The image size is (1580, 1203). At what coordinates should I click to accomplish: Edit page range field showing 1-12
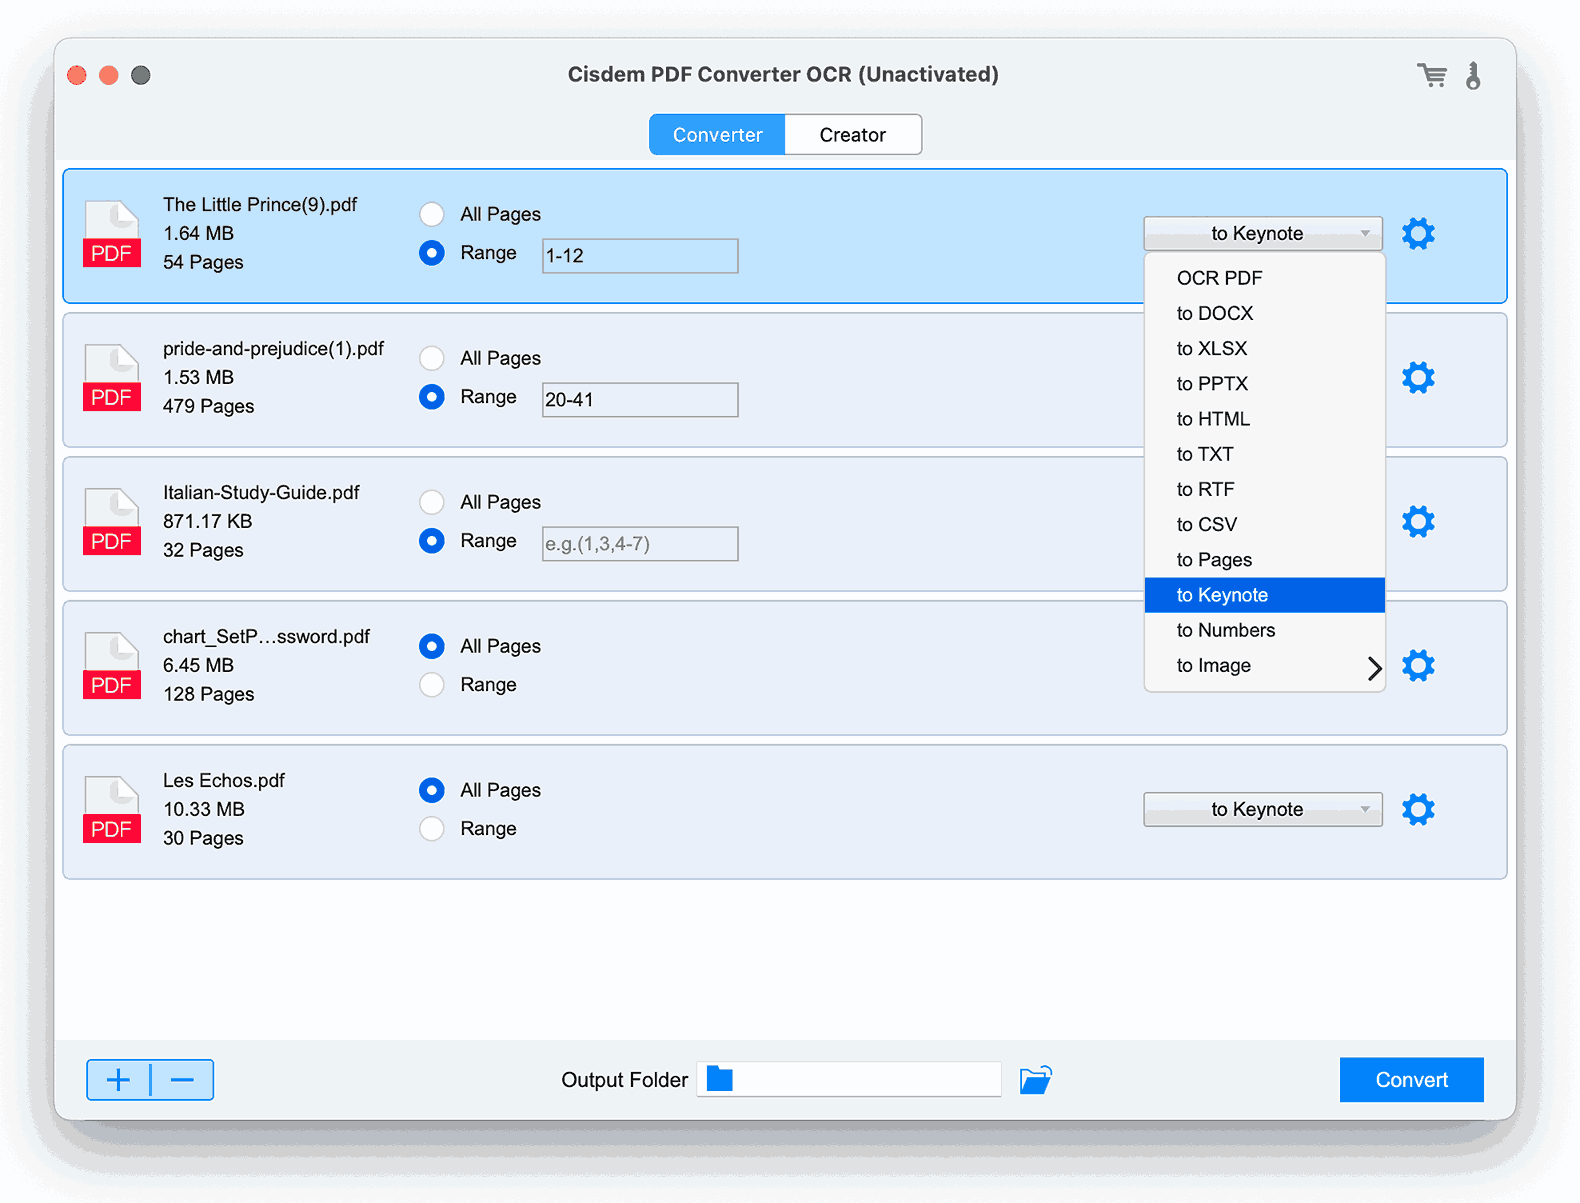tap(640, 256)
